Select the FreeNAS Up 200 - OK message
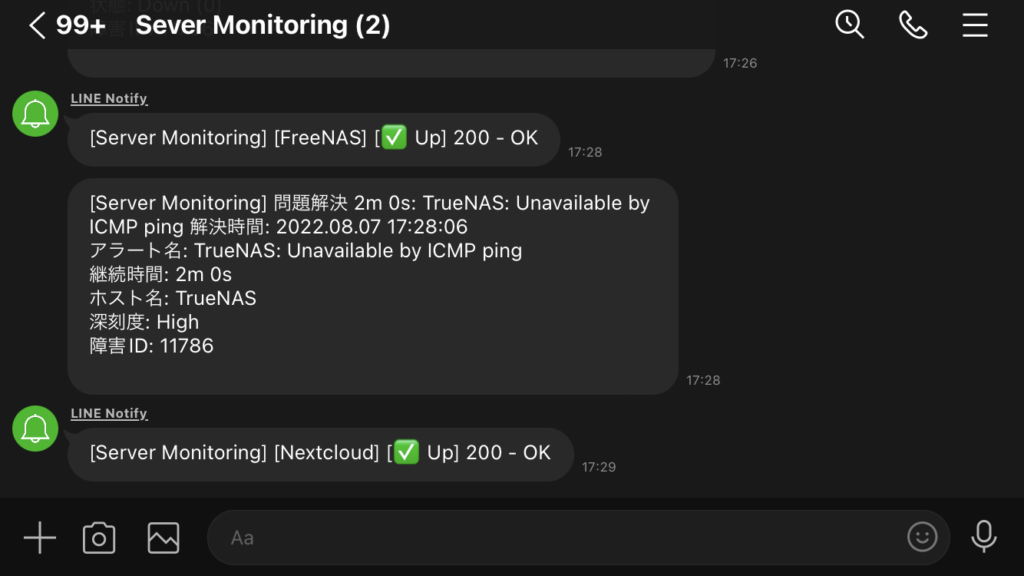Image resolution: width=1024 pixels, height=576 pixels. [x=313, y=139]
